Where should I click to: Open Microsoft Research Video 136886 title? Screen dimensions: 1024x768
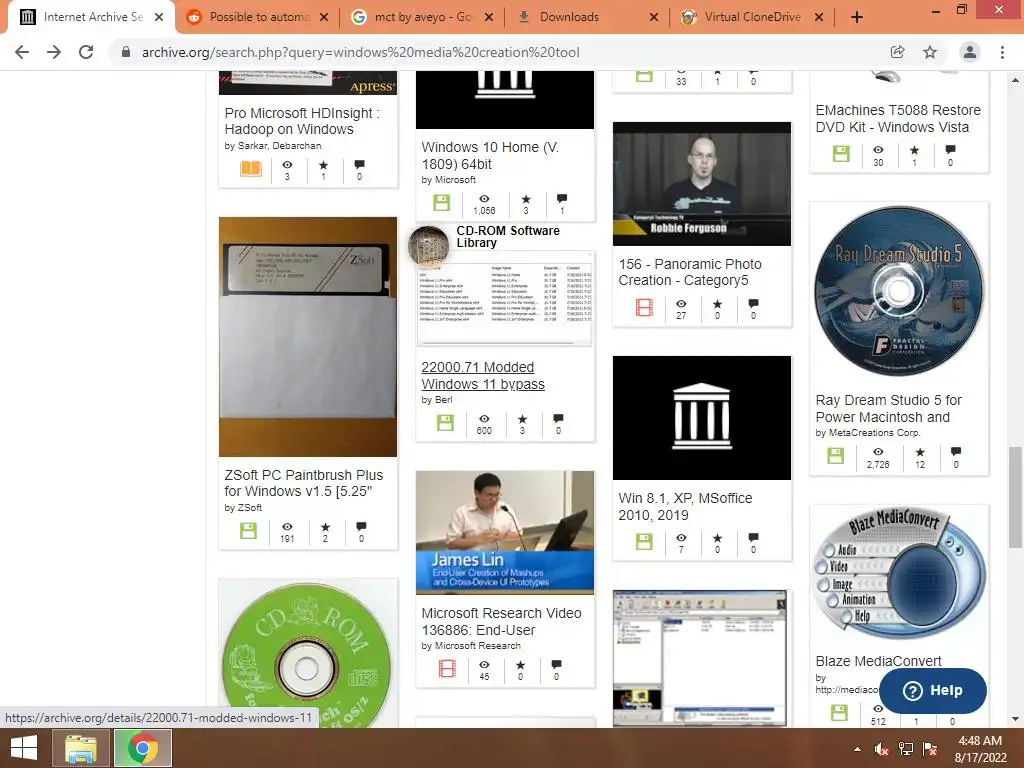tap(501, 621)
